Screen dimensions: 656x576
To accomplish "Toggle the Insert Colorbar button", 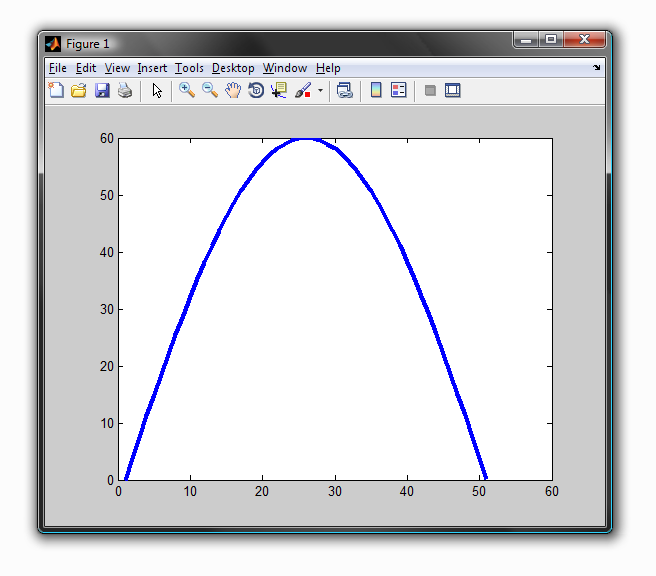I will coord(376,91).
